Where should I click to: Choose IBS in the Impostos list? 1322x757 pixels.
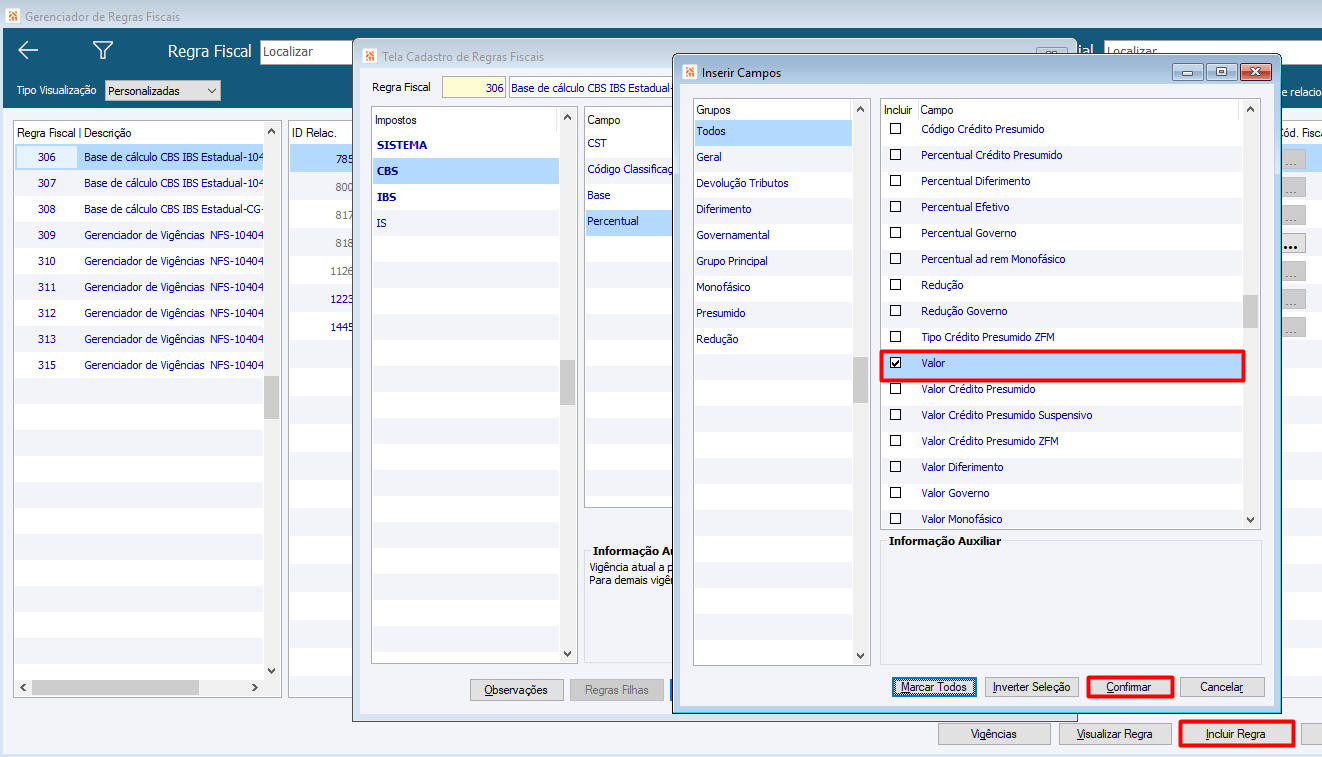coord(465,197)
